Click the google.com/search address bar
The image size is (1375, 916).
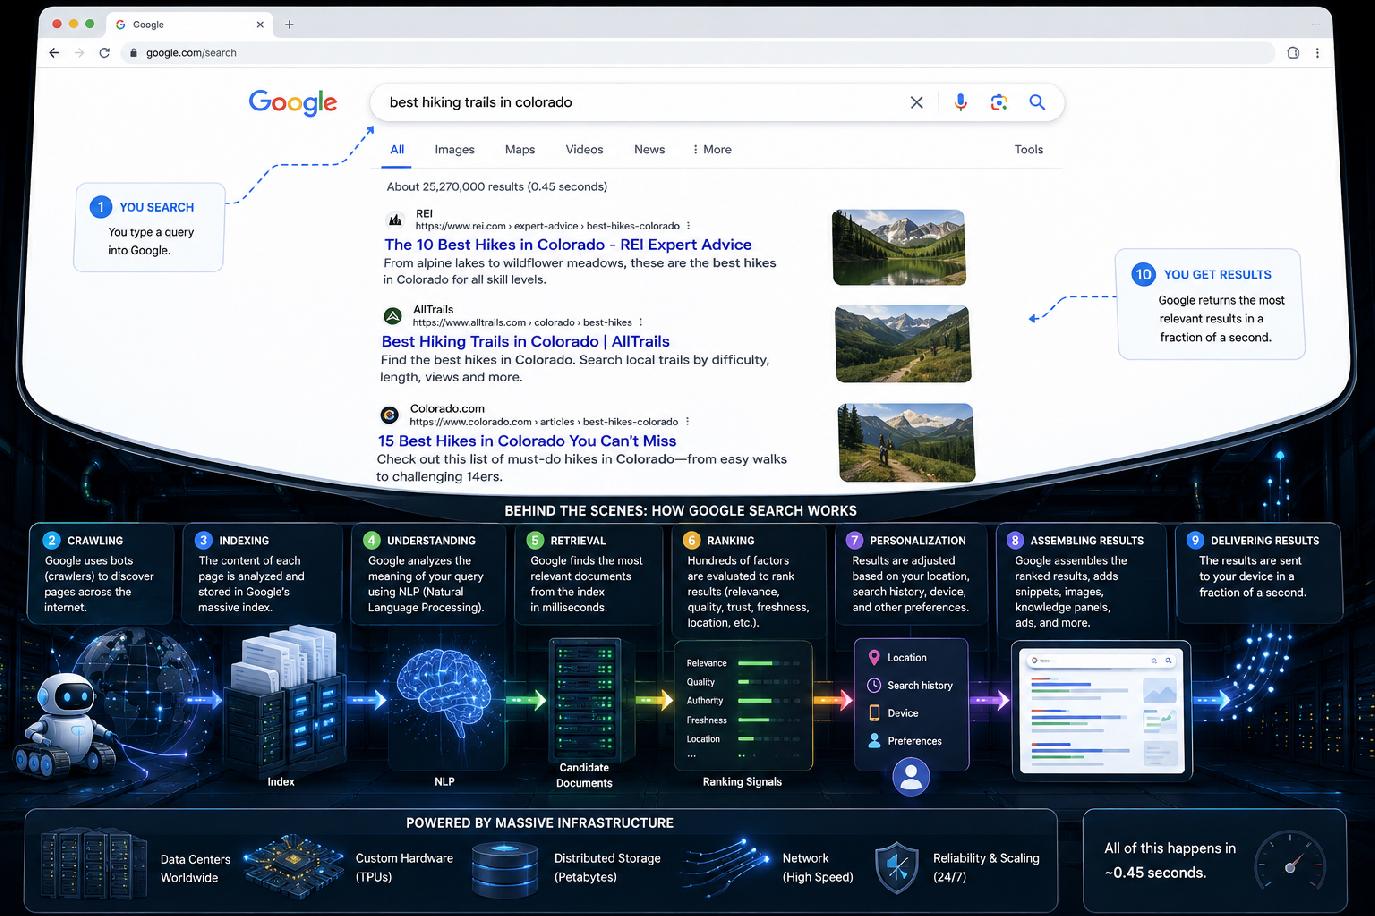(698, 53)
